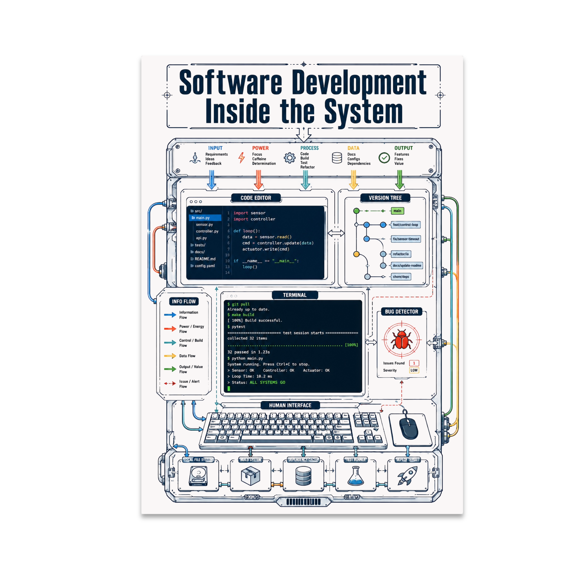The width and height of the screenshot is (576, 576).
Task: Click the rocket icon in bottom row
Action: [407, 476]
